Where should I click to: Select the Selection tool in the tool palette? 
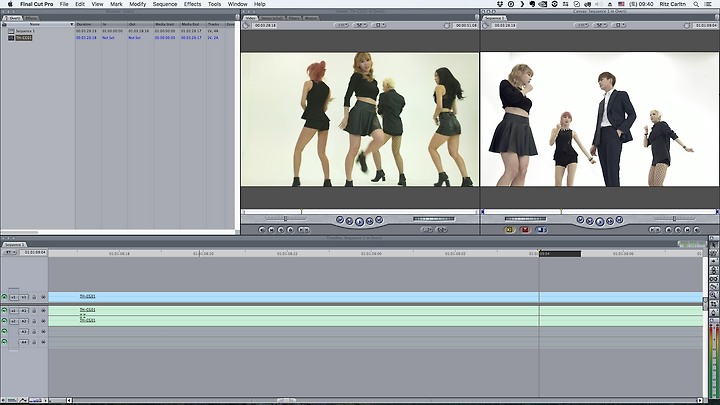(x=714, y=245)
